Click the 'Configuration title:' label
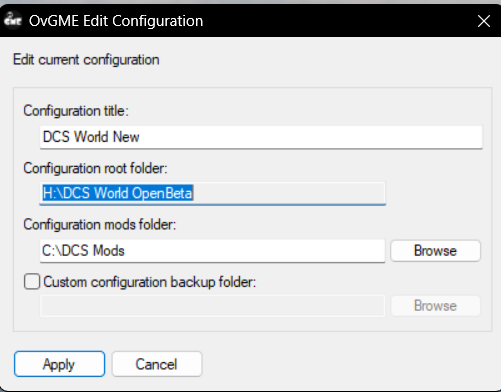Screen dimensions: 501x392 [x=76, y=111]
